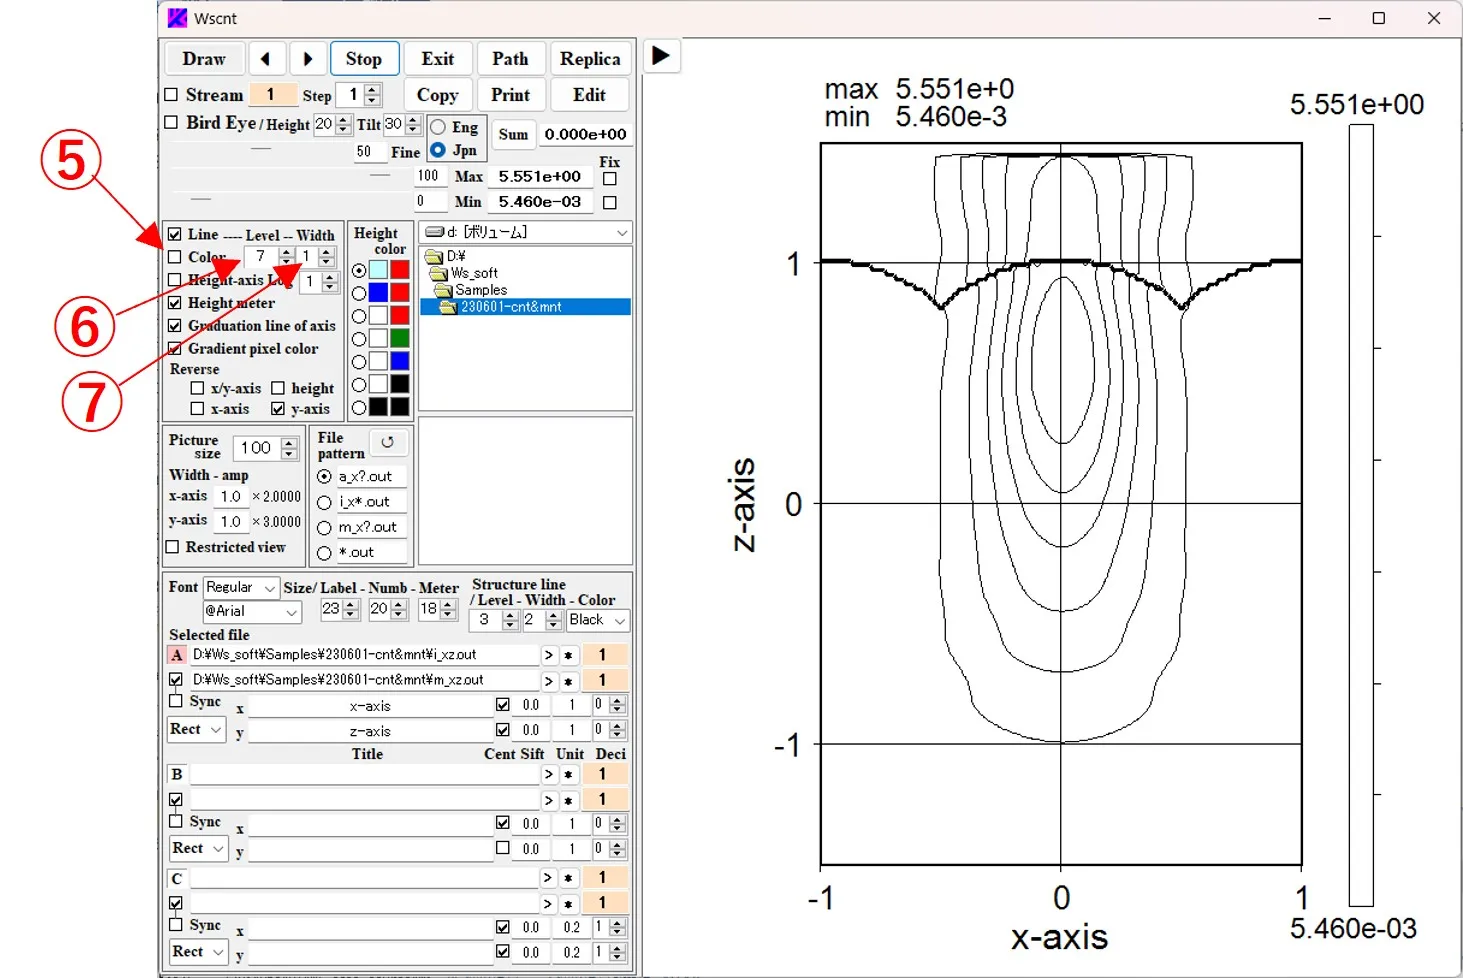
Task: Click the Path button
Action: coord(510,59)
